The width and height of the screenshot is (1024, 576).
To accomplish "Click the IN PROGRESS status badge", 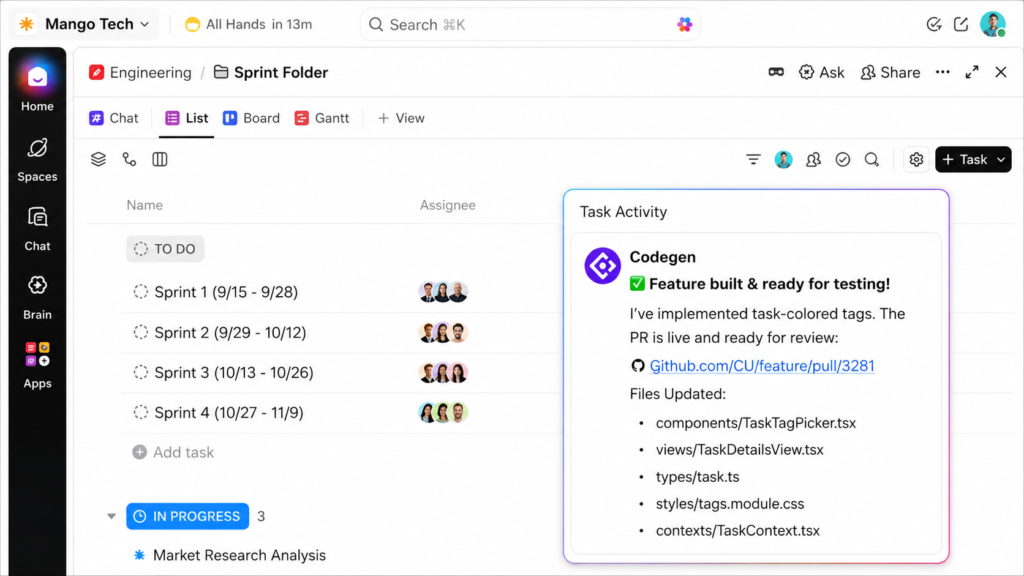I will [x=187, y=516].
